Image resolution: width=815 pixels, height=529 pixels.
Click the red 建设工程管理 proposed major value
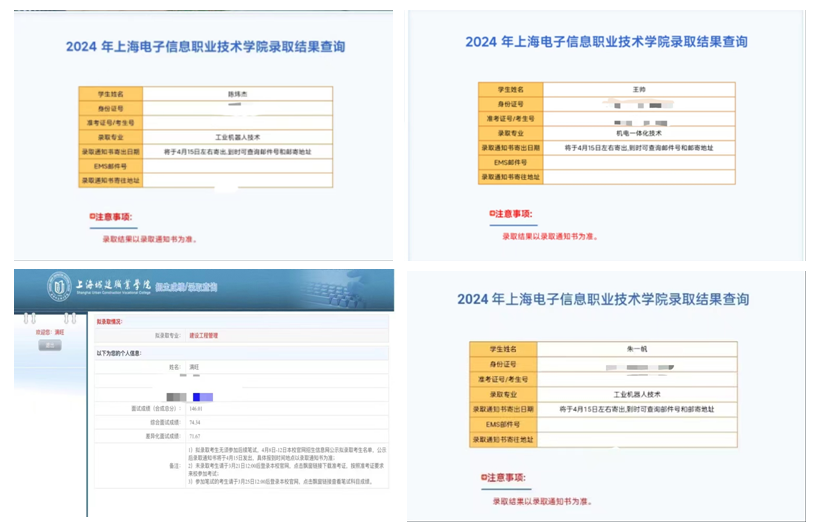[x=203, y=336]
